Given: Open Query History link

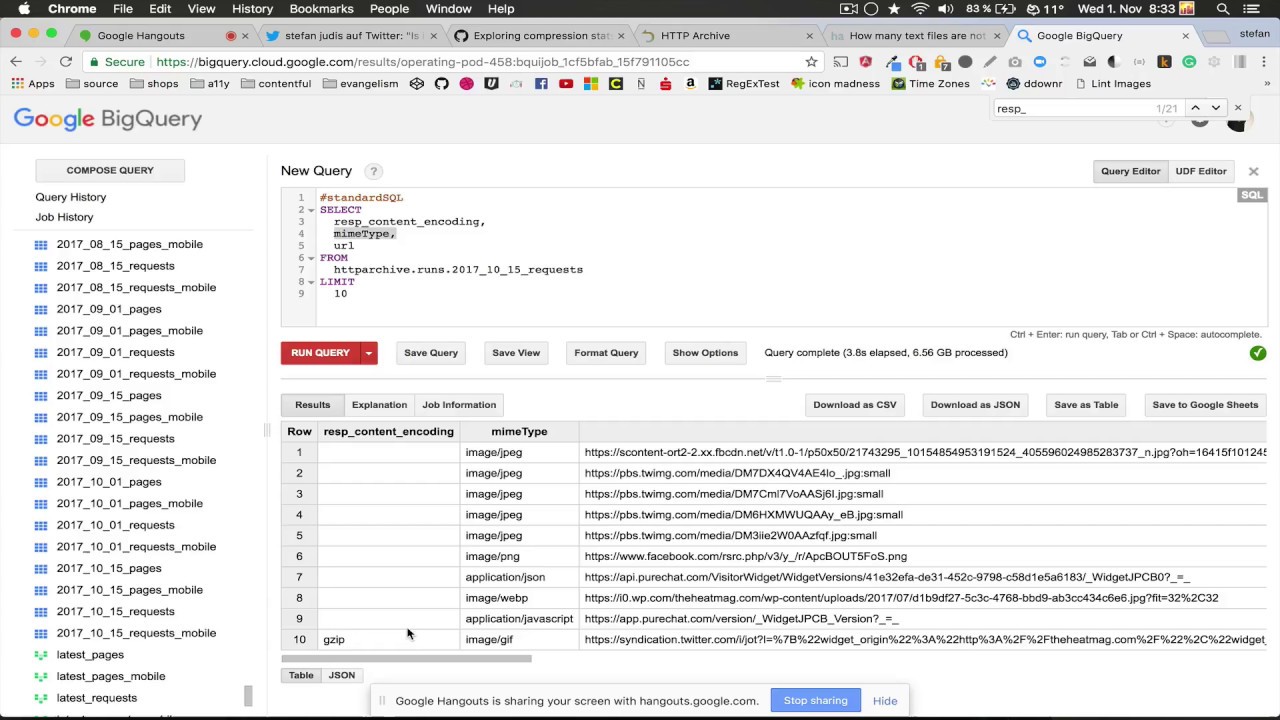Looking at the screenshot, I should [71, 197].
